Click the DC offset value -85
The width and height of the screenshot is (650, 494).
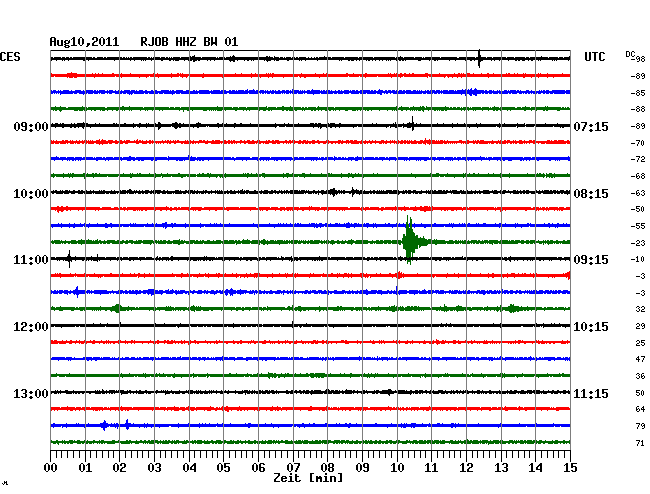point(638,93)
